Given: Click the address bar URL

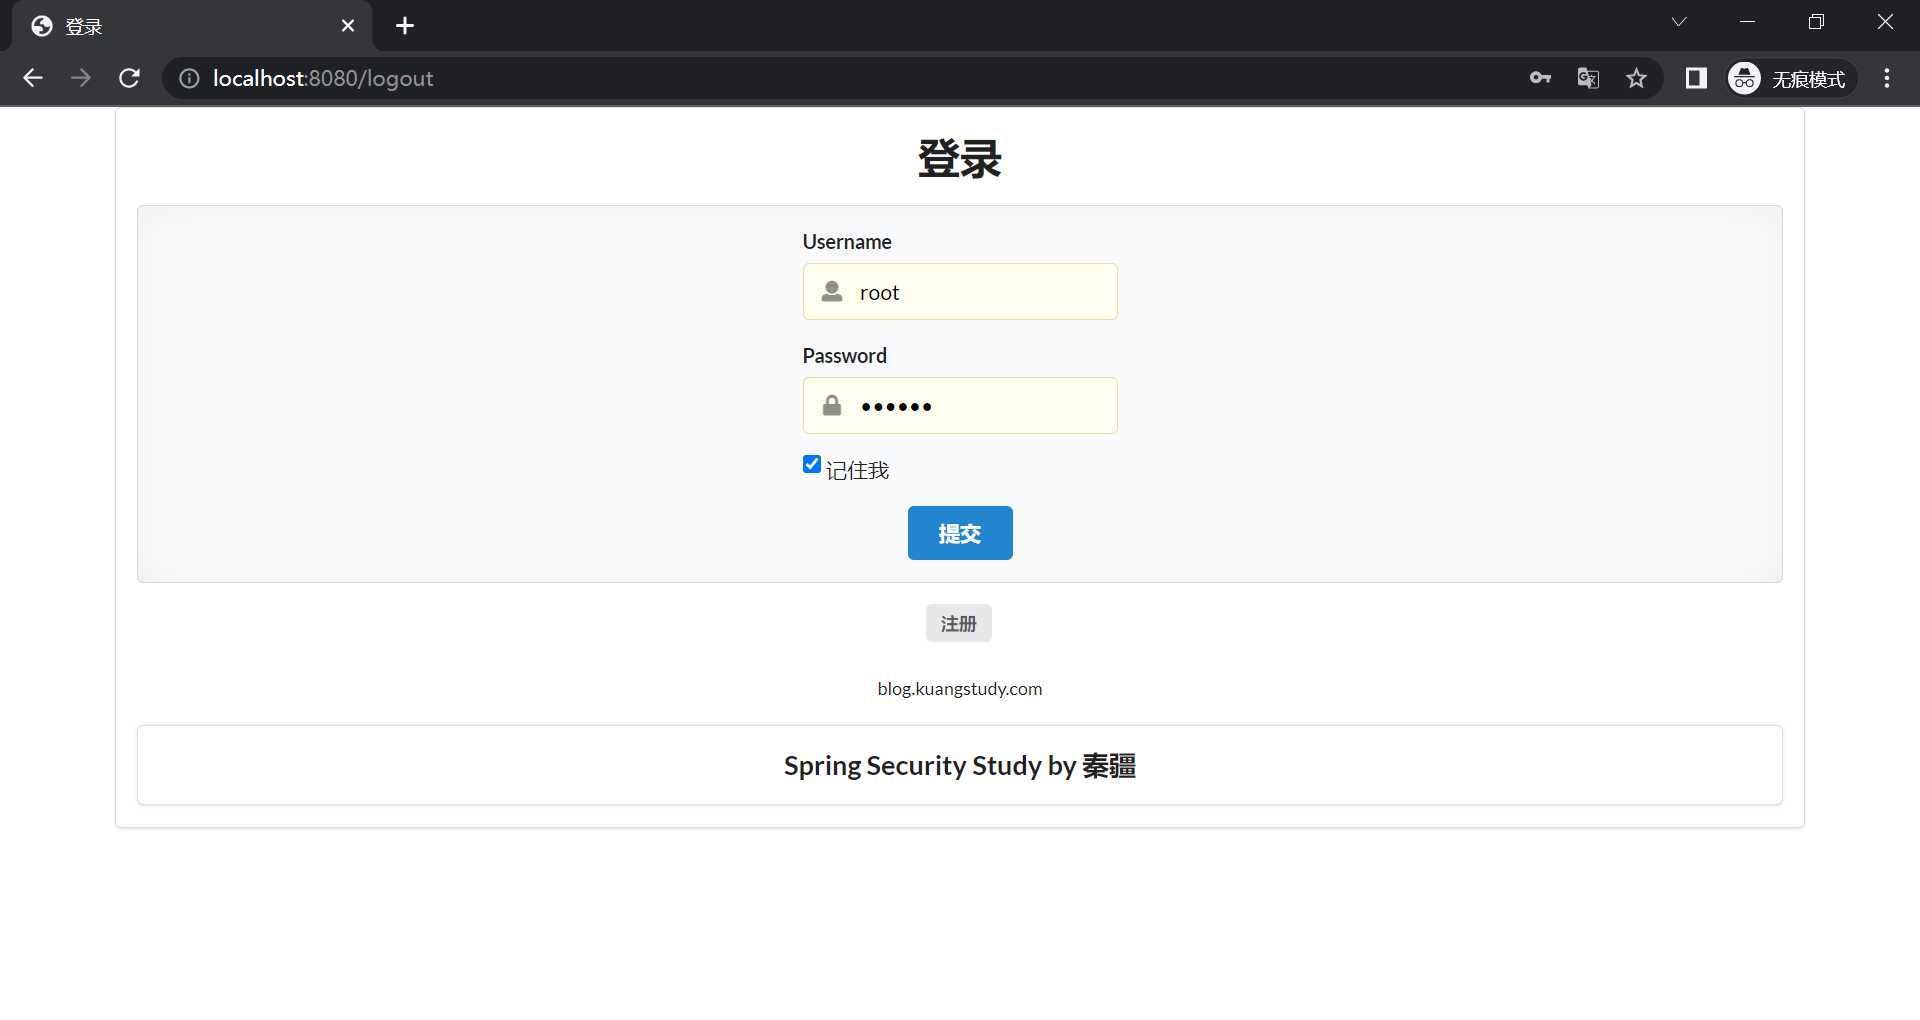Looking at the screenshot, I should point(600,78).
